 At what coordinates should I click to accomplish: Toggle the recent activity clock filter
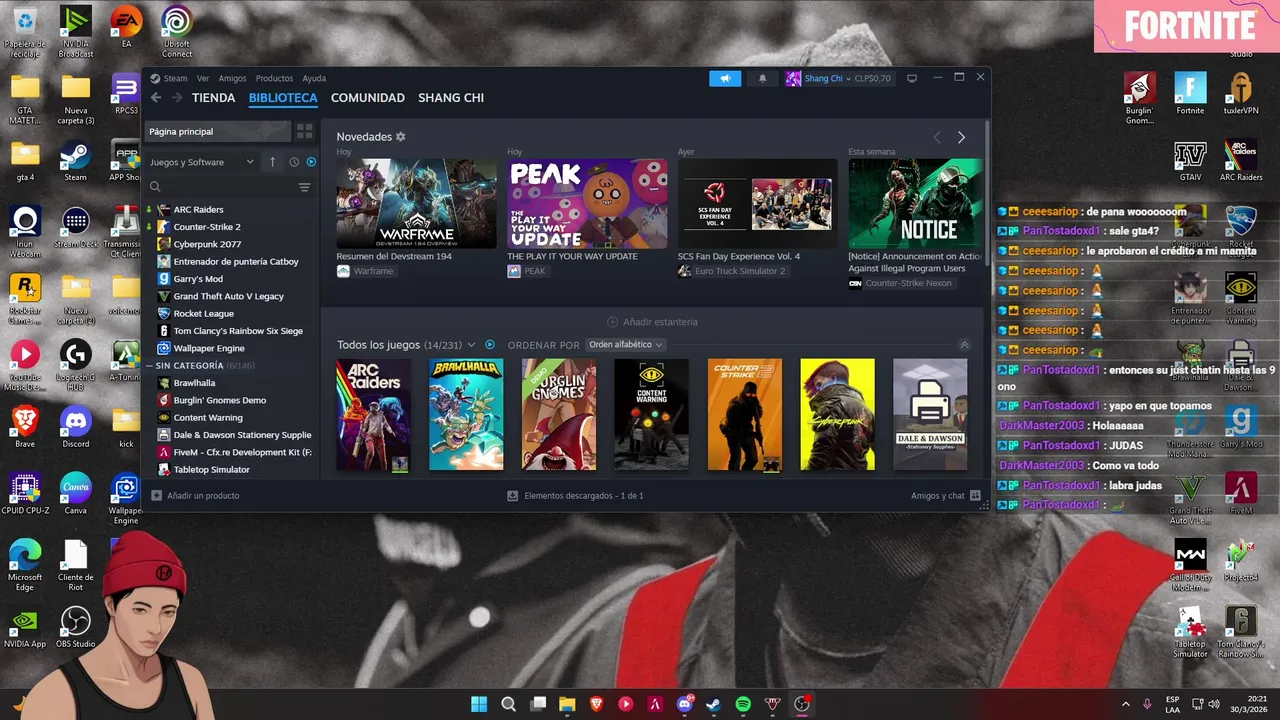[x=294, y=162]
